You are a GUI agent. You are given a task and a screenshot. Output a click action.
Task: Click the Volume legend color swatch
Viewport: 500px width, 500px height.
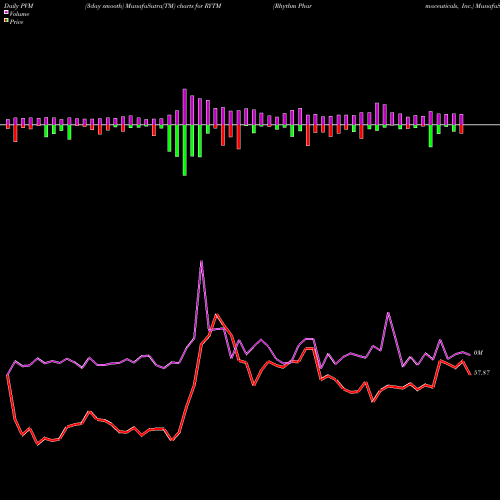pos(6,12)
